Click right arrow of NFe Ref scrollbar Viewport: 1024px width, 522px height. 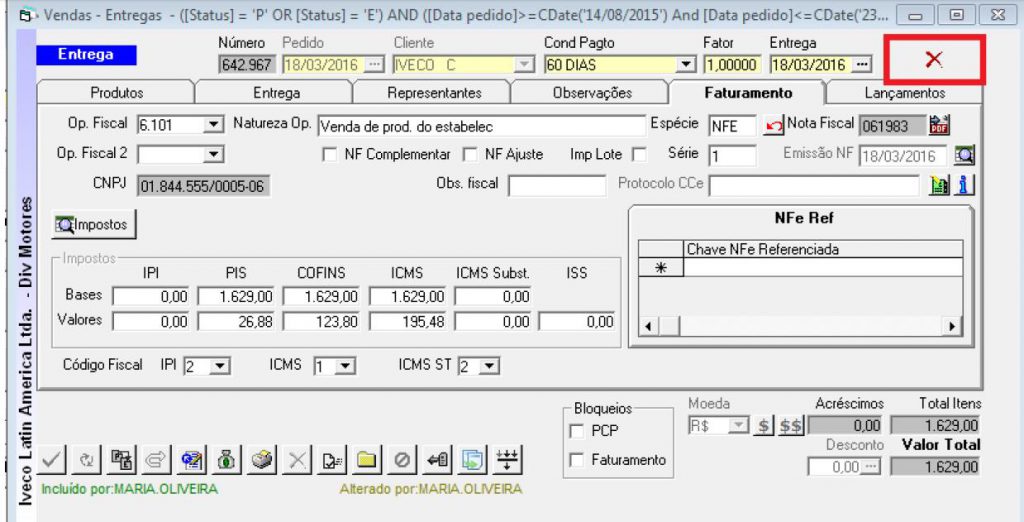click(x=953, y=326)
